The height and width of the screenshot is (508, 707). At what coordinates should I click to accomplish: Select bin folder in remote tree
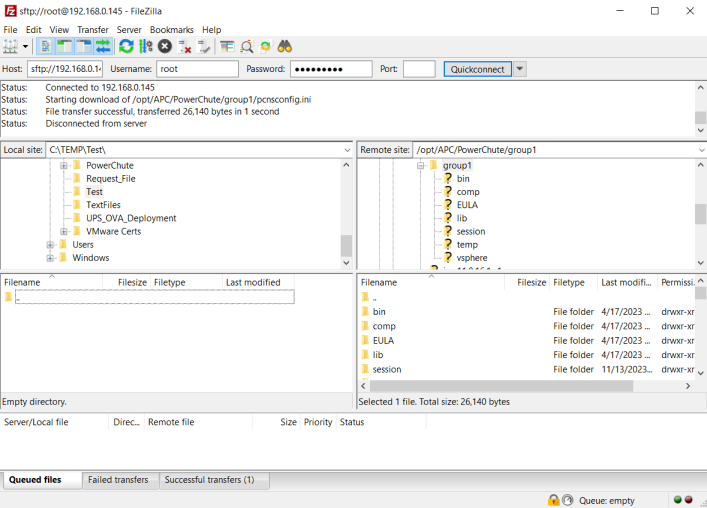tap(463, 179)
